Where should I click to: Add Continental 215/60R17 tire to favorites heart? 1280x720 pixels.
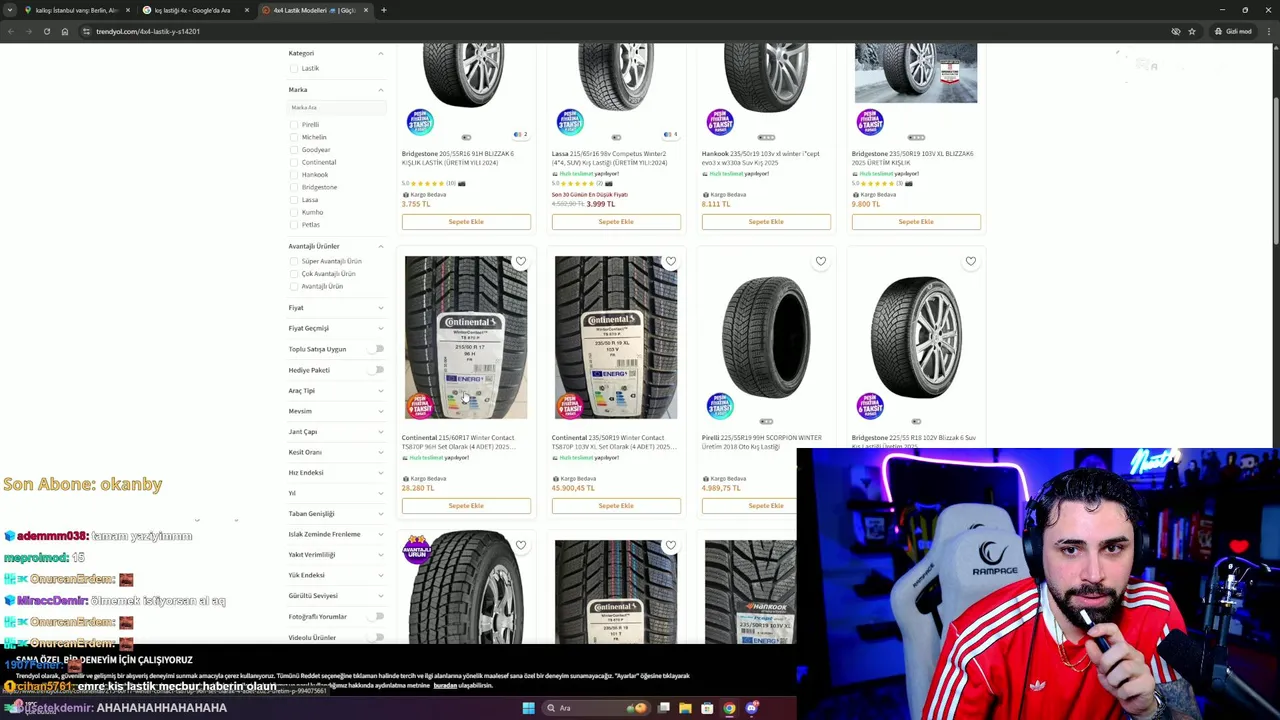pyautogui.click(x=520, y=262)
